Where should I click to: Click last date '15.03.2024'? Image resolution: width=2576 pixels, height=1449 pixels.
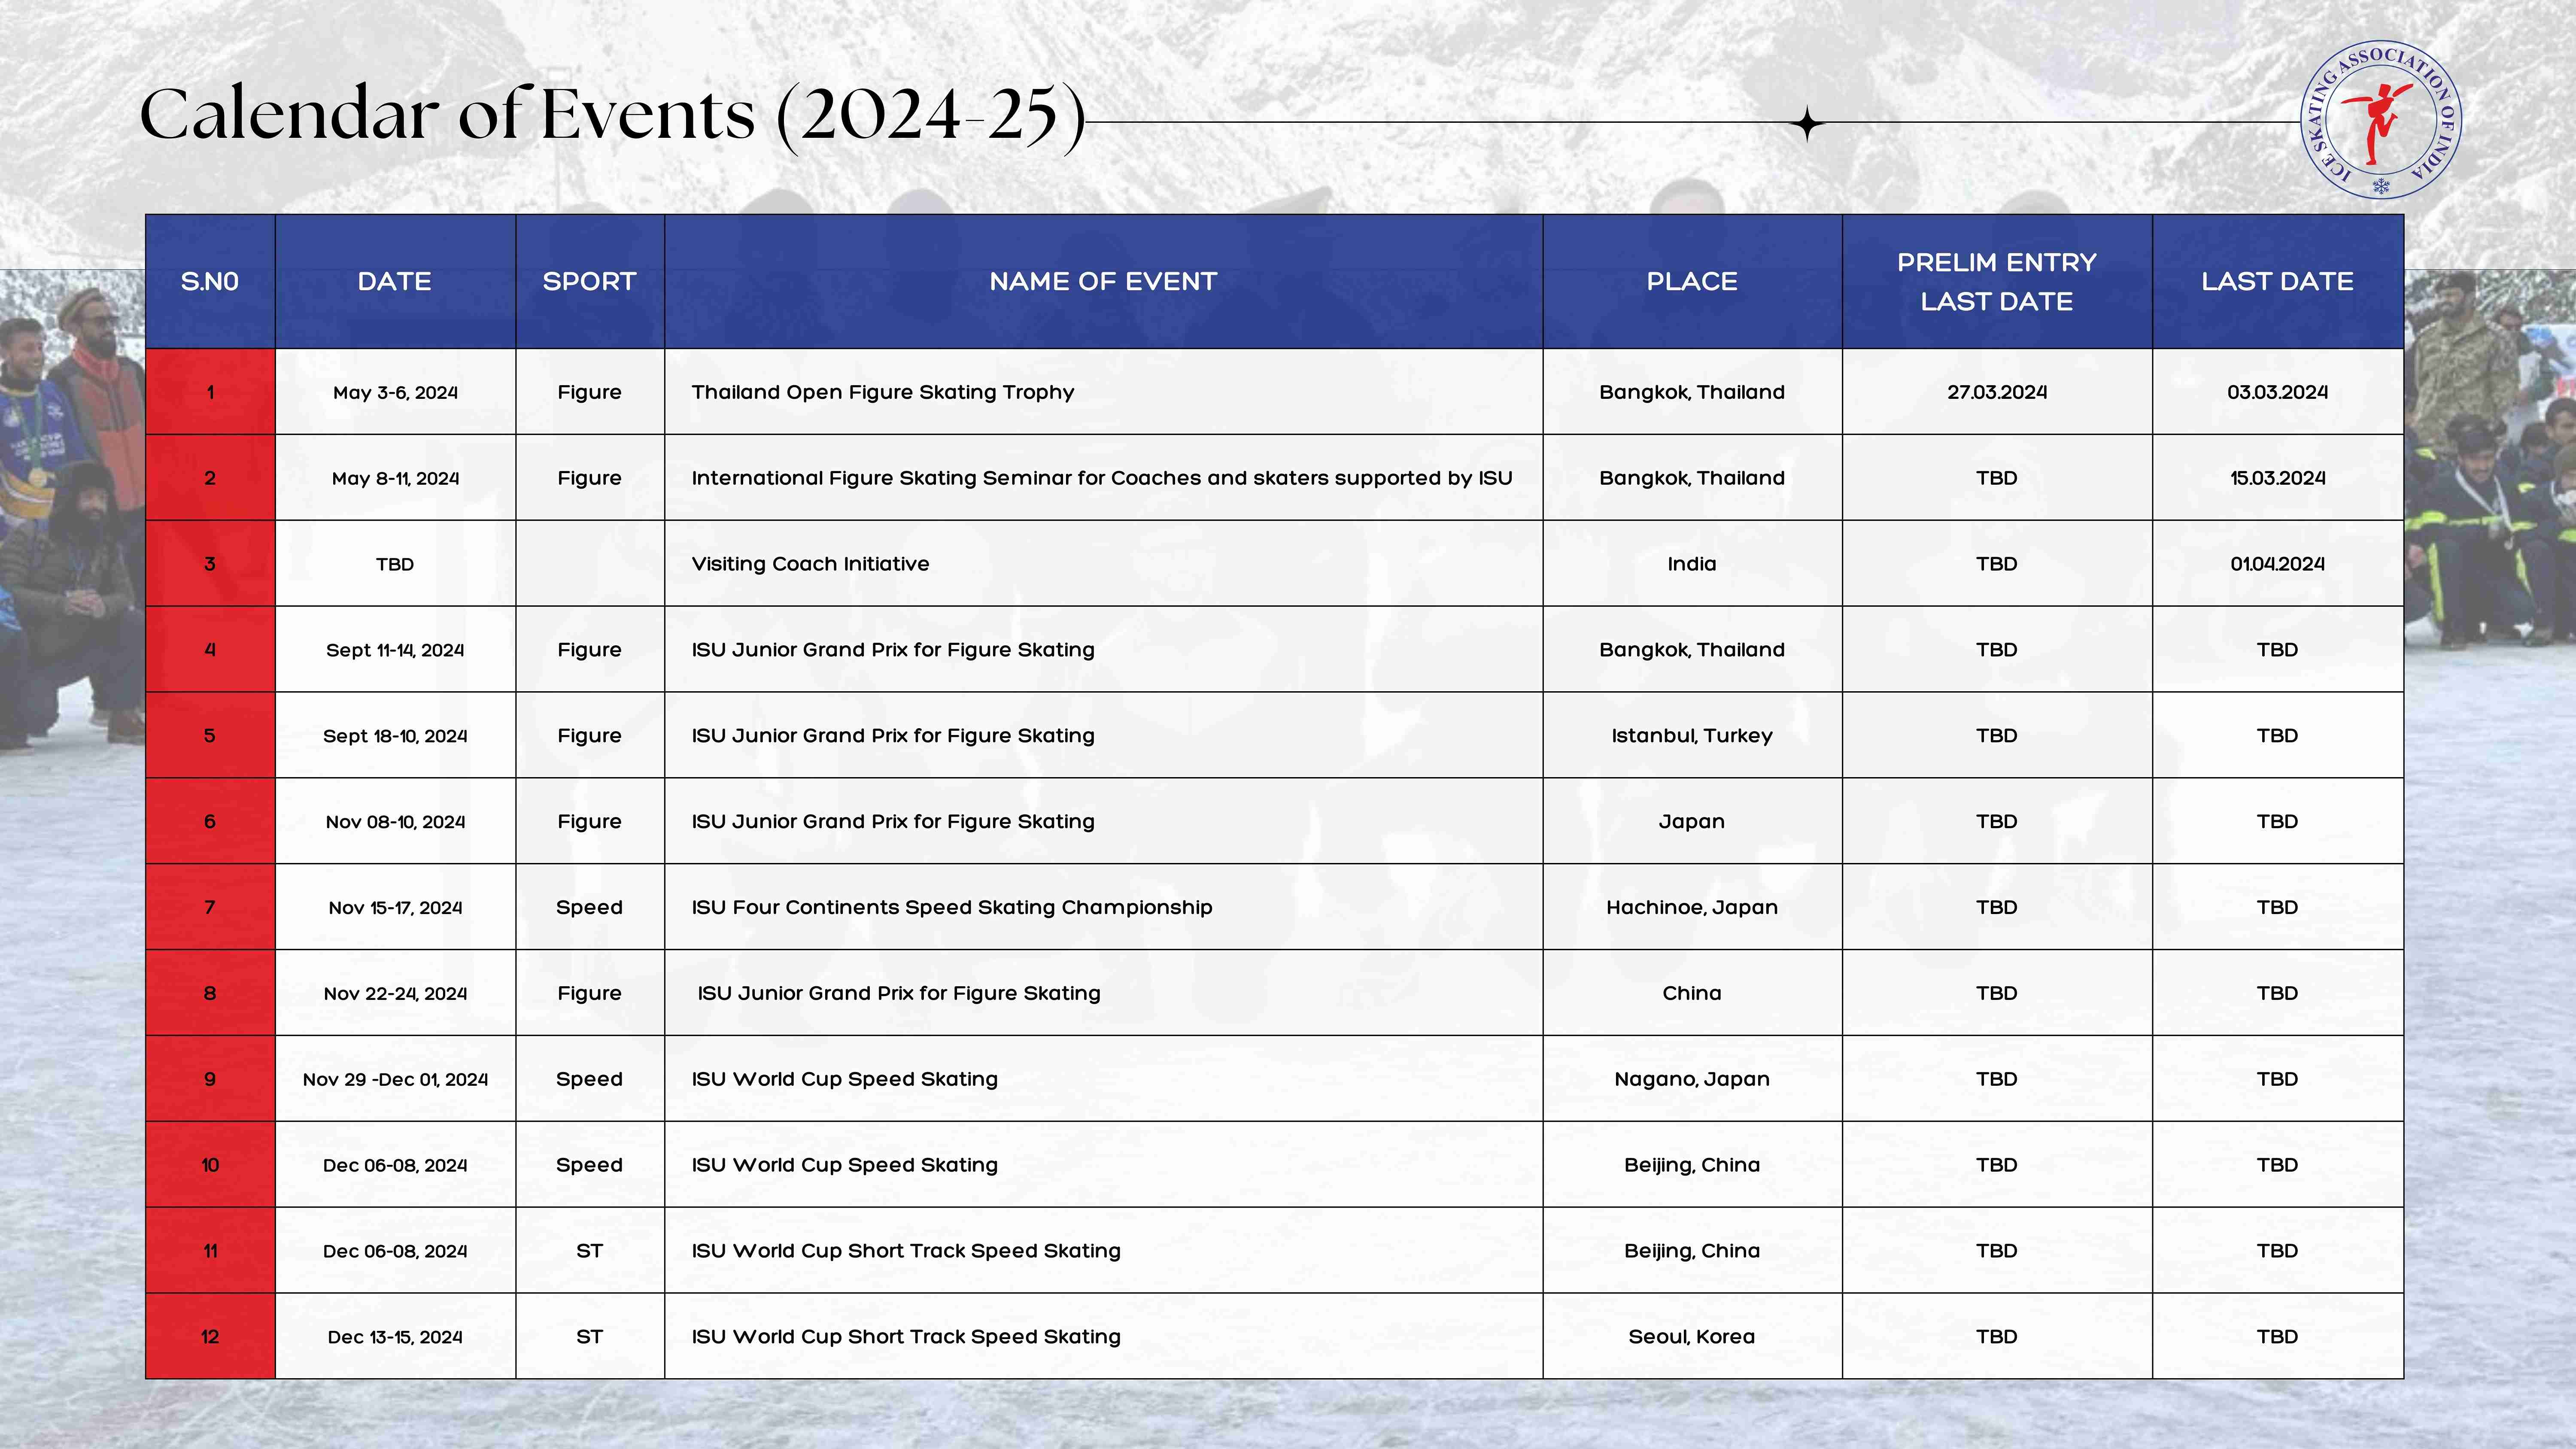[x=2277, y=478]
